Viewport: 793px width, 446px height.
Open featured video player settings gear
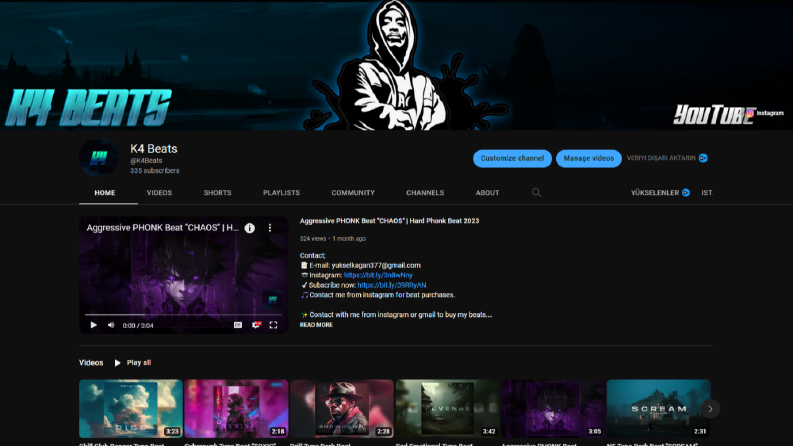[256, 325]
